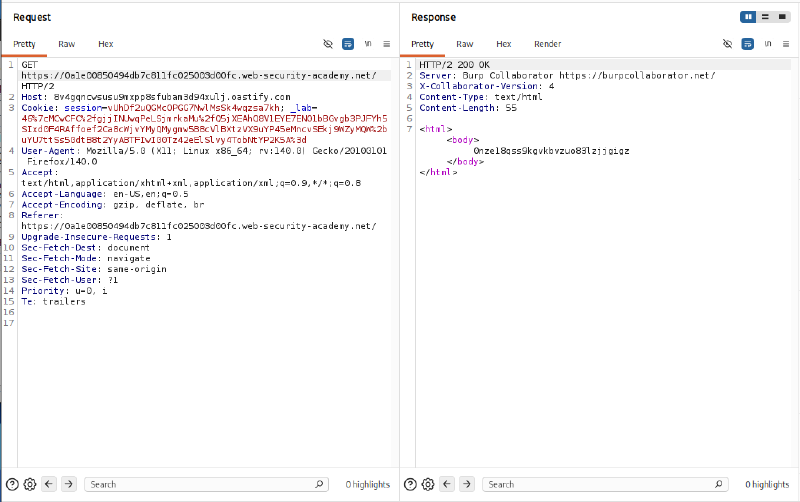Select combined tabbed layout icon
The height and width of the screenshot is (502, 800).
tap(782, 17)
